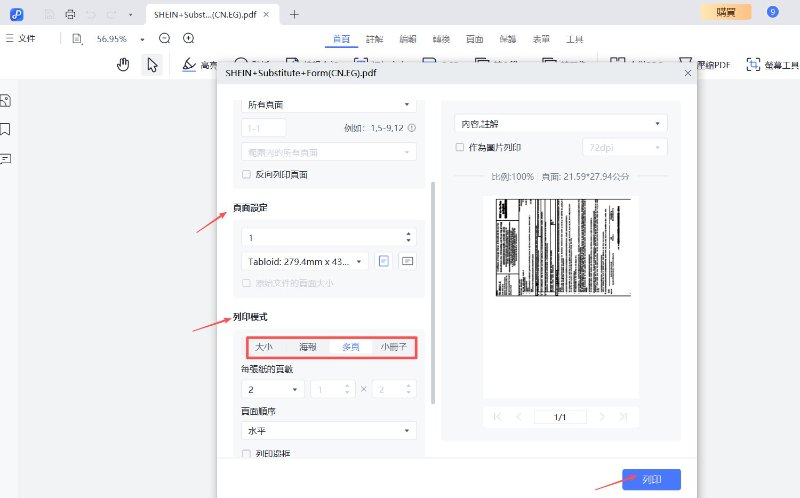Click the page view document icon
The height and width of the screenshot is (498, 800).
coord(77,39)
